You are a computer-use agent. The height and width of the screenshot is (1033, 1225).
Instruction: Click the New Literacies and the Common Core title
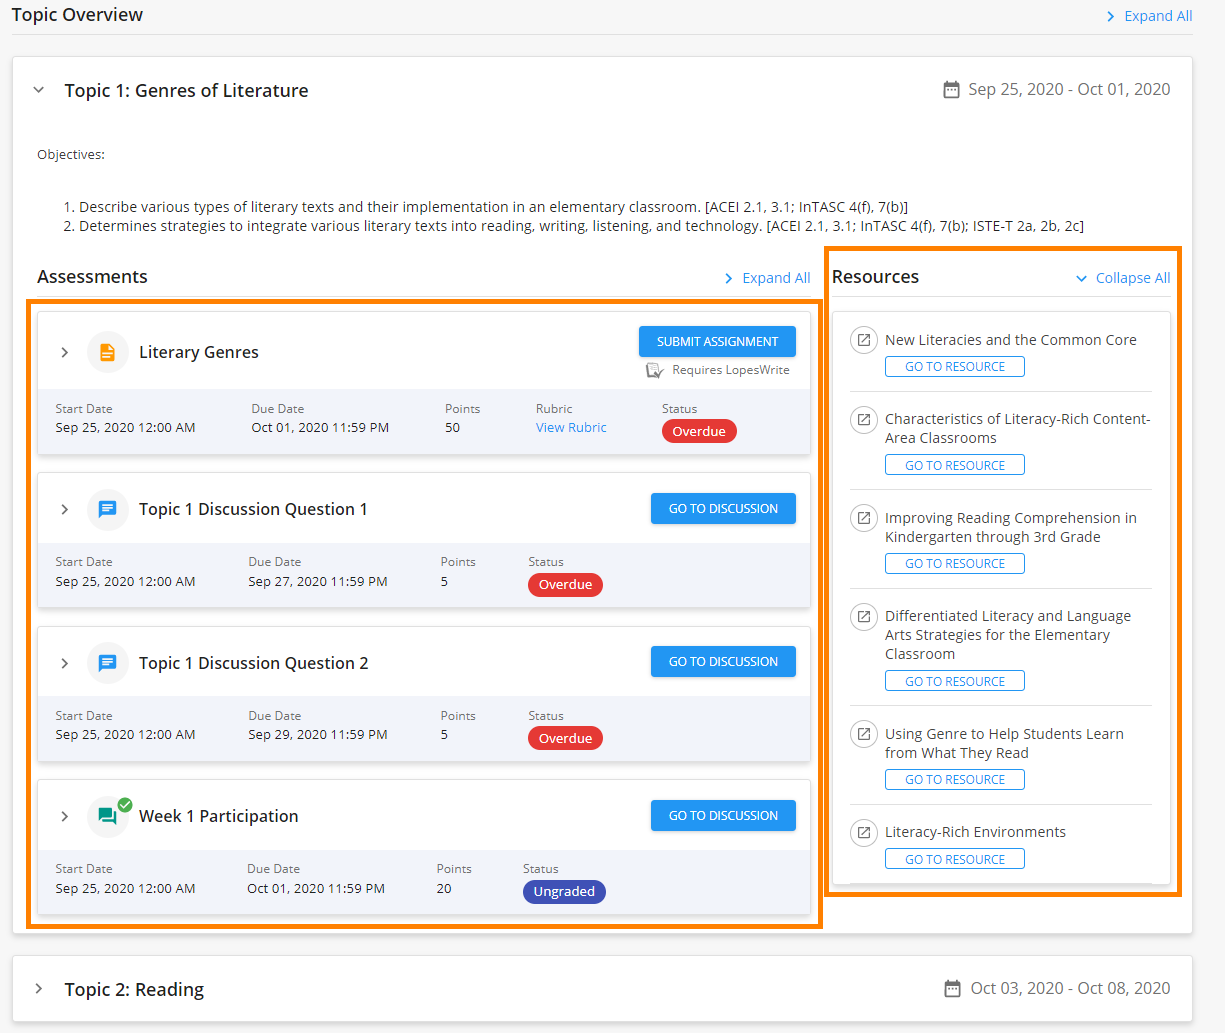pyautogui.click(x=1011, y=340)
